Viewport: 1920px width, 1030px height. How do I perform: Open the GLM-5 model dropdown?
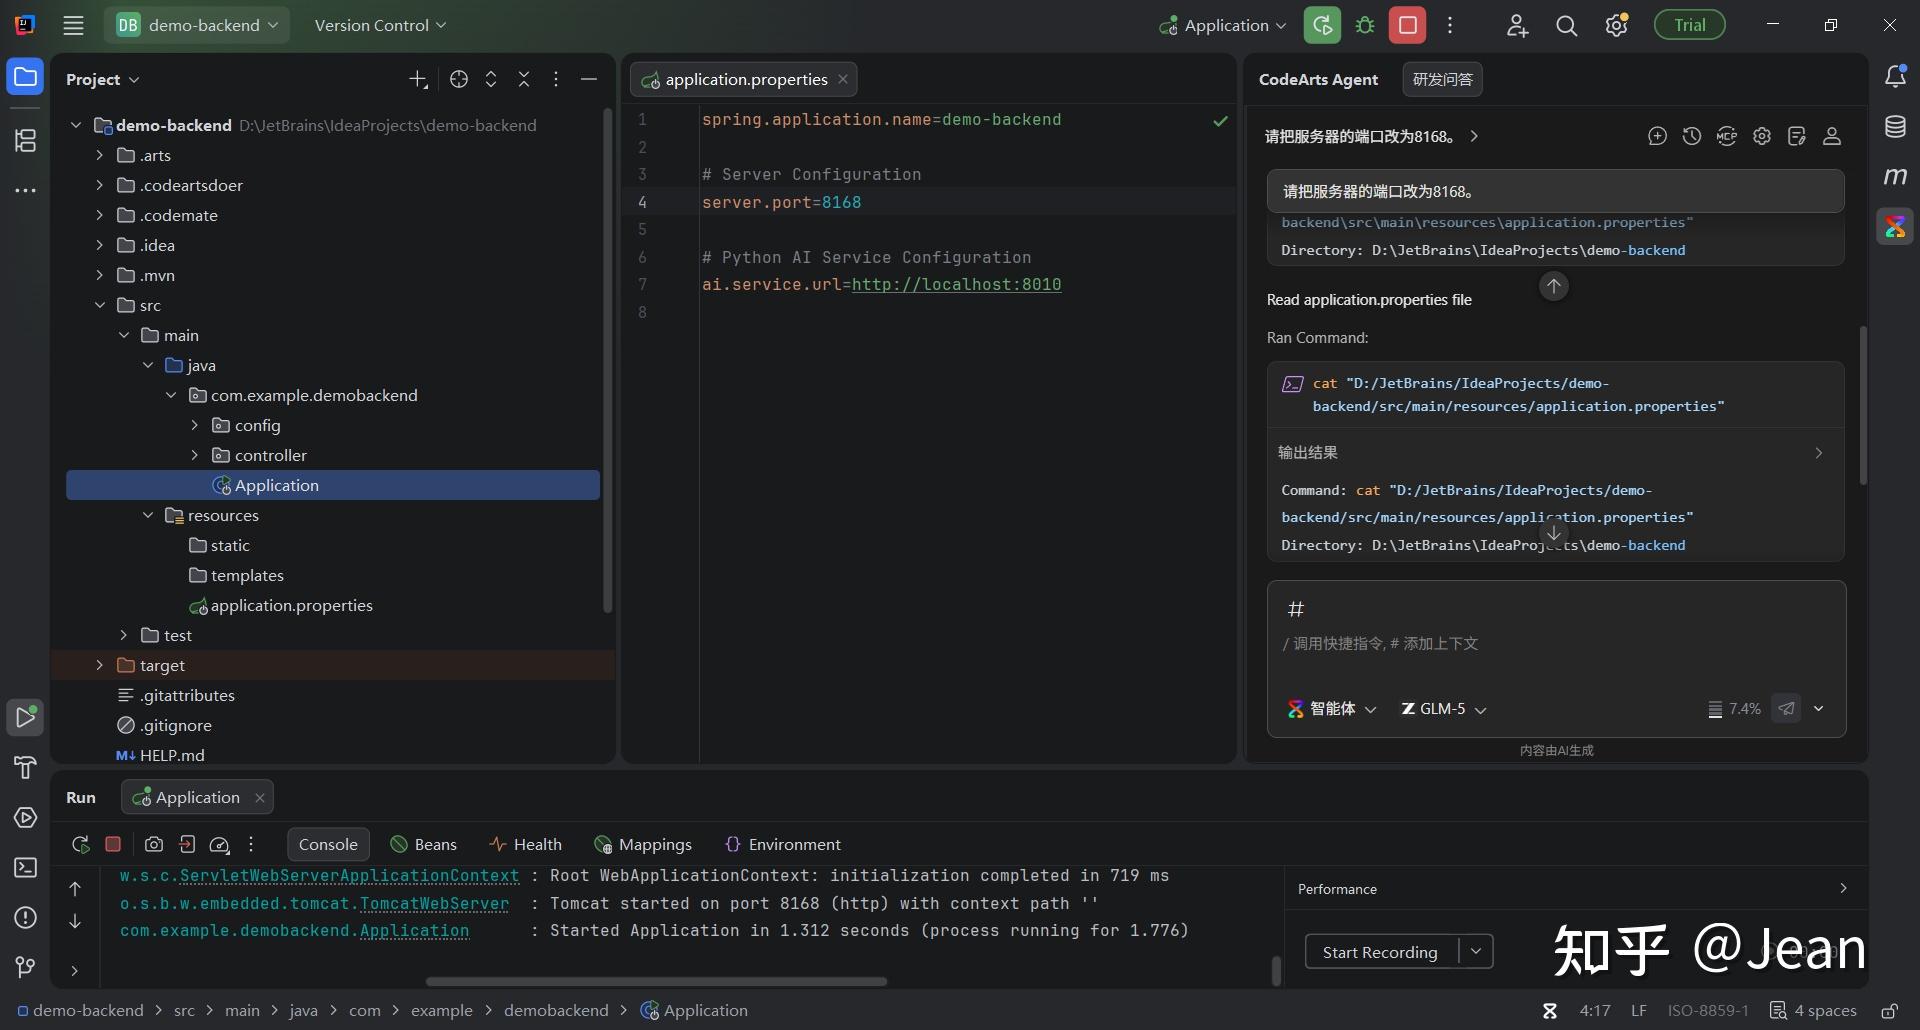coord(1443,708)
